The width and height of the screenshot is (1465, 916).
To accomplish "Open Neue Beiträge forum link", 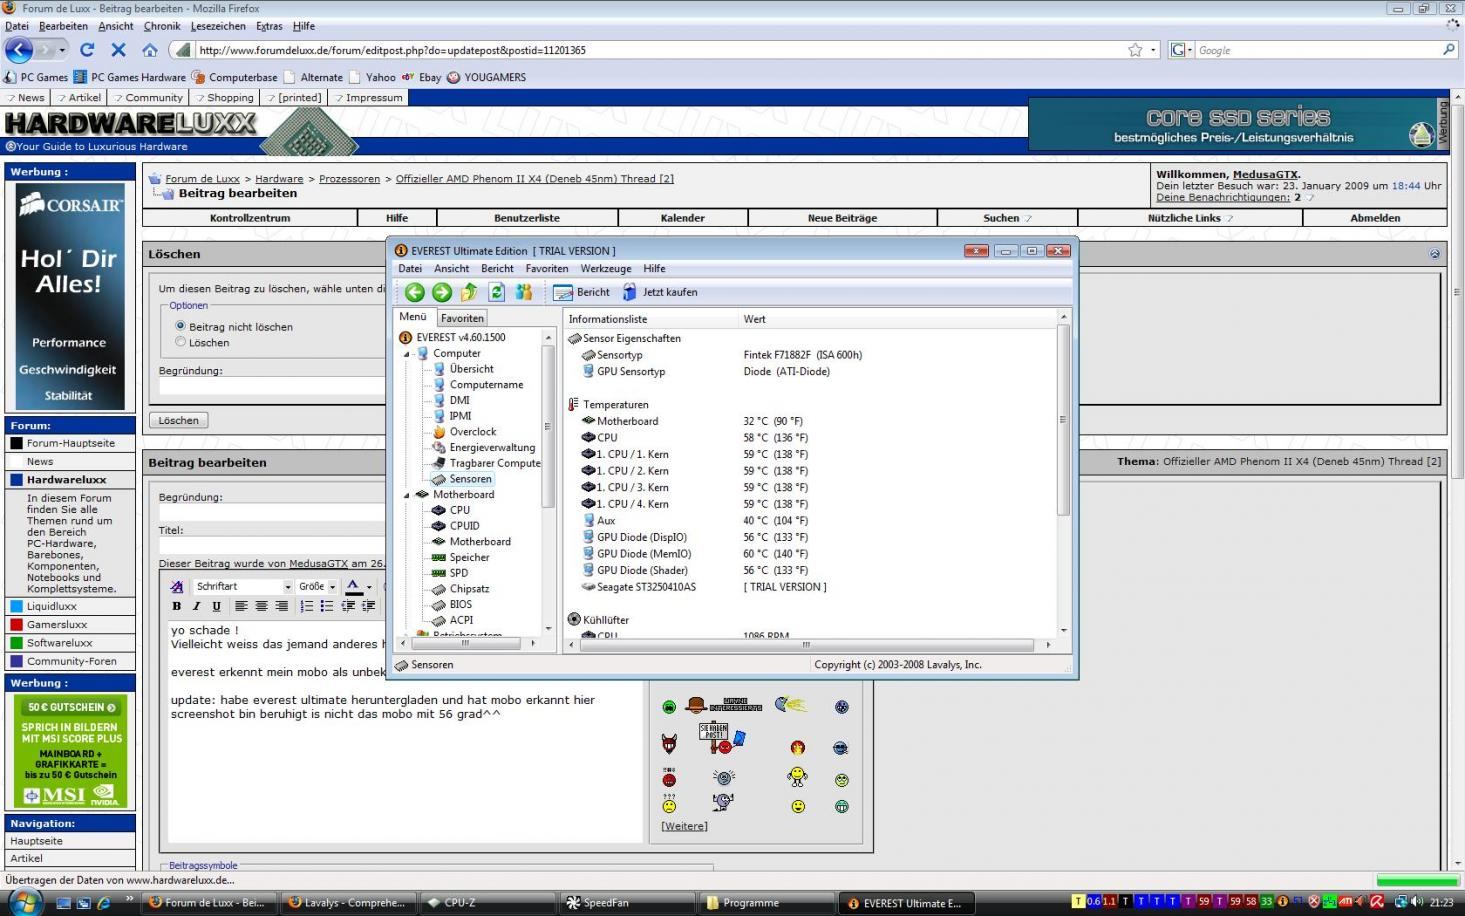I will pyautogui.click(x=842, y=218).
